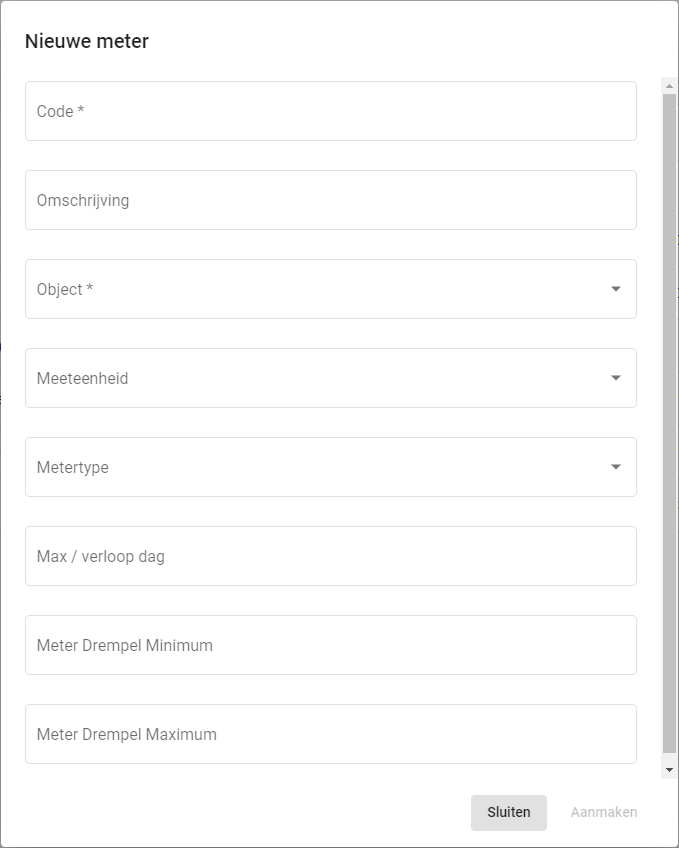The height and width of the screenshot is (848, 679).
Task: Open the Metertype dropdown arrow
Action: 615,467
